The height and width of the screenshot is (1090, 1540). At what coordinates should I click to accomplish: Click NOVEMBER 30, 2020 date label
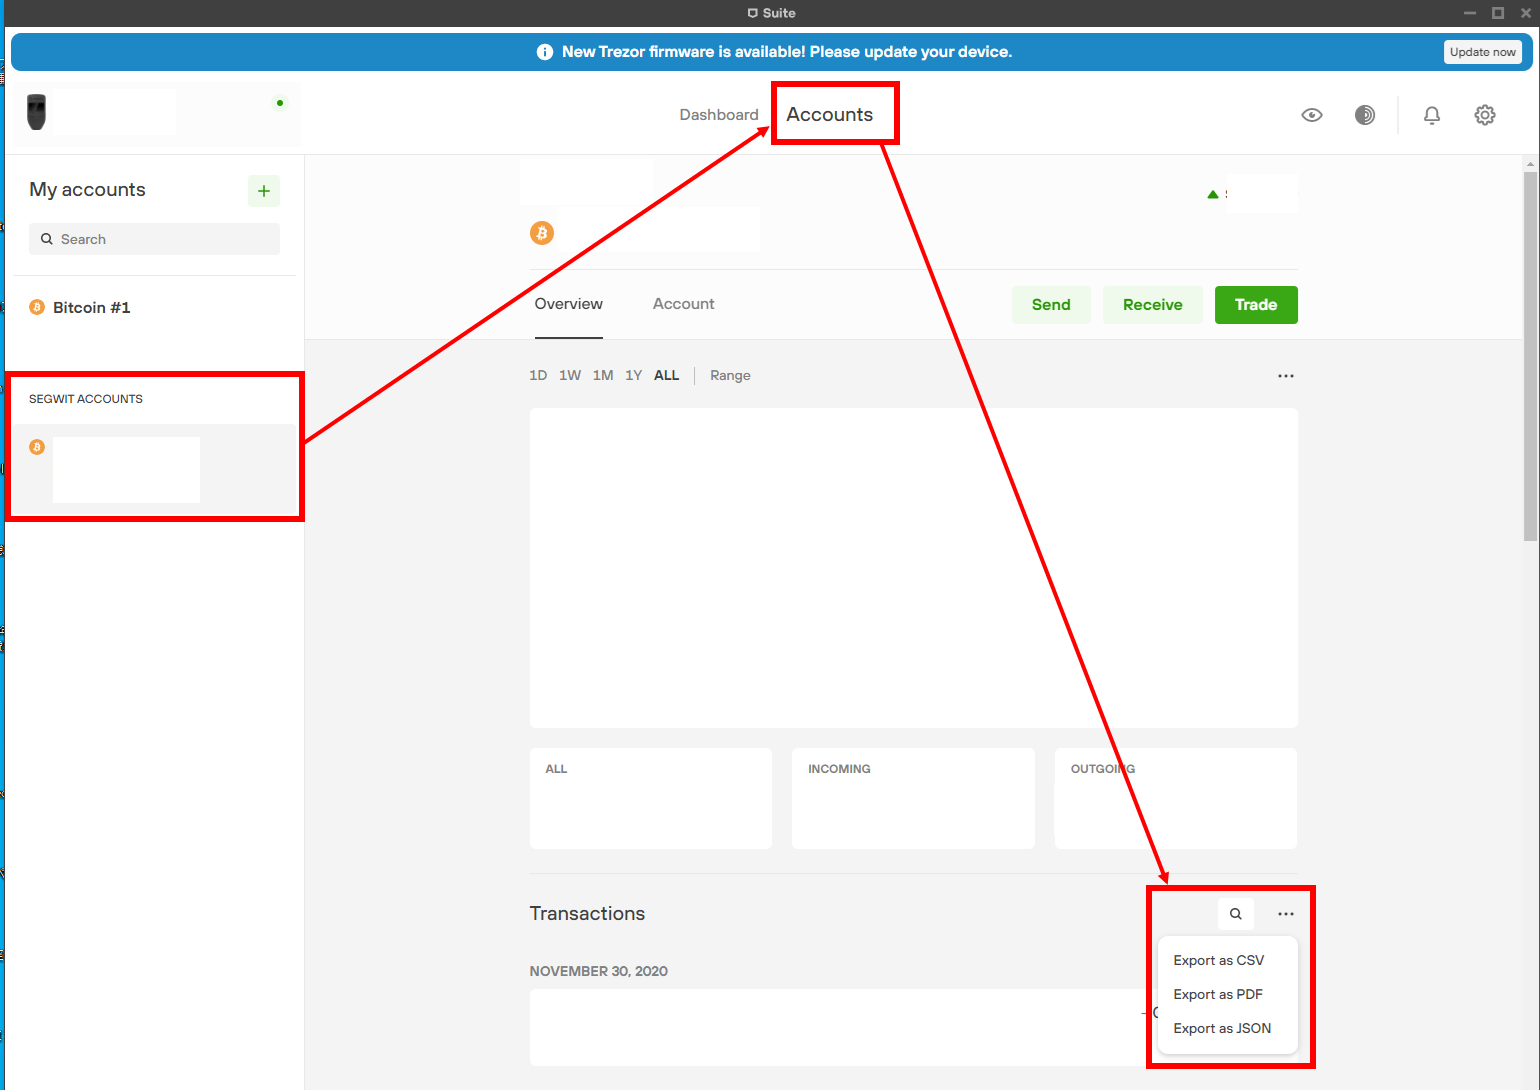tap(599, 971)
